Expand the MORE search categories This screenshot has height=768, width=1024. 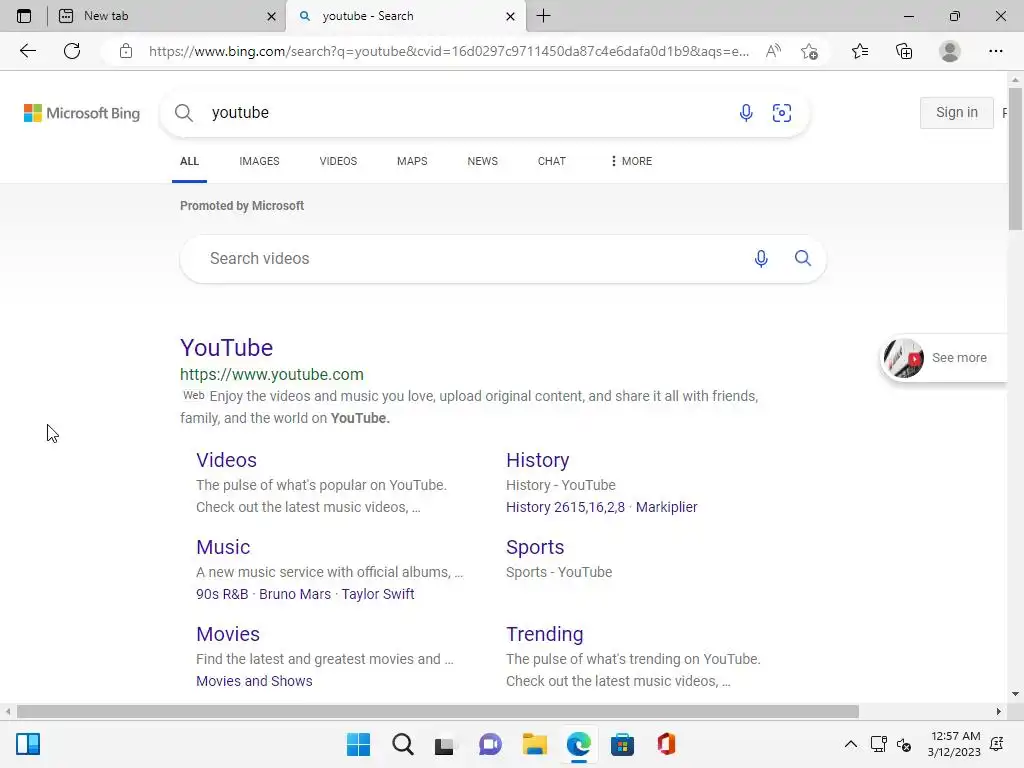coord(632,161)
